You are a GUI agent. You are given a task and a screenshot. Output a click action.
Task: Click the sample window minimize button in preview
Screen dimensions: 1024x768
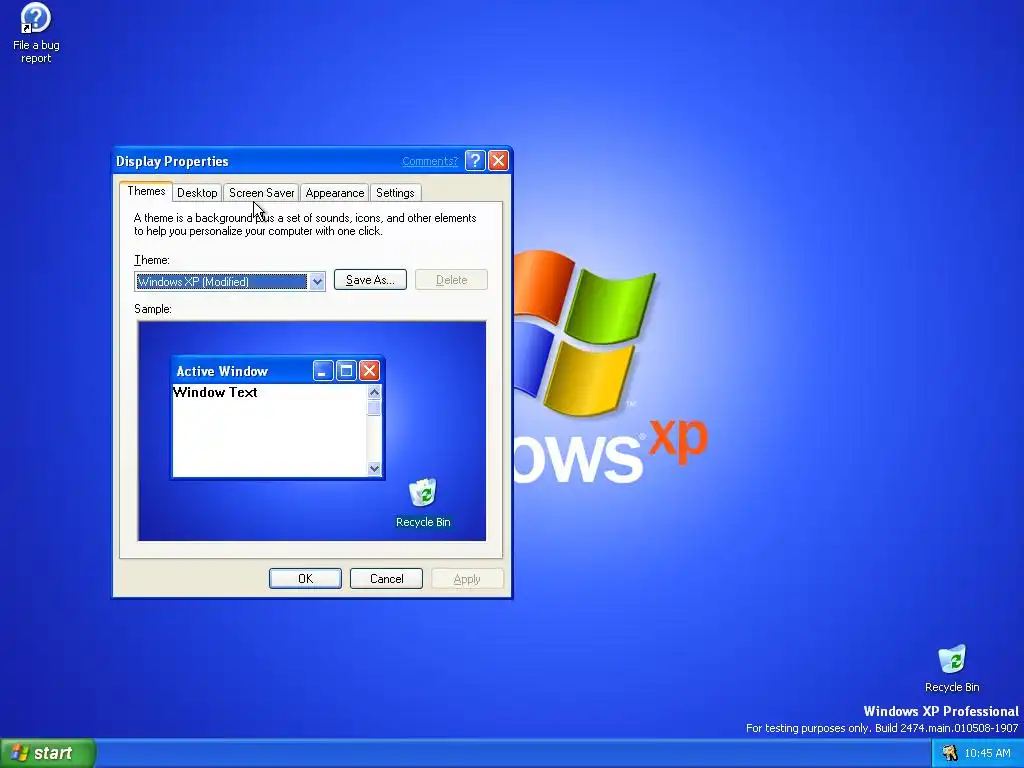click(x=323, y=371)
